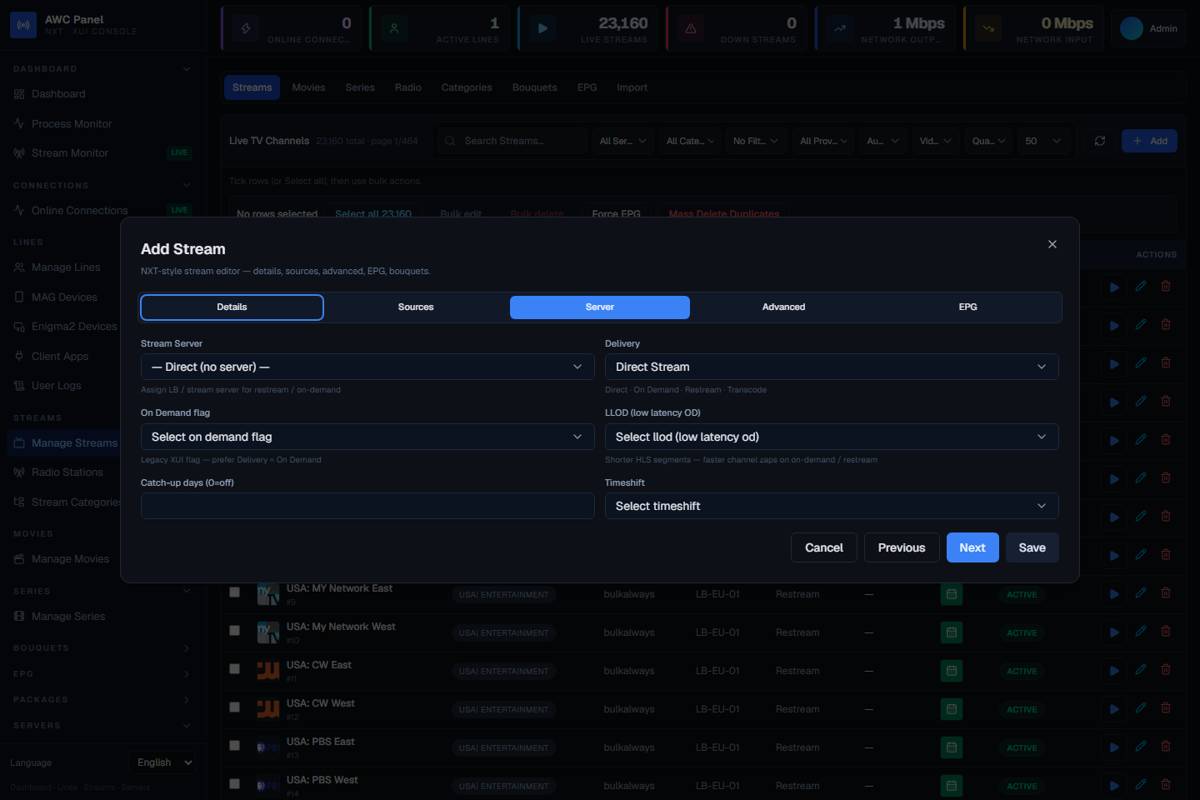Click the Stream Categories icon
The width and height of the screenshot is (1200, 800).
[19, 502]
